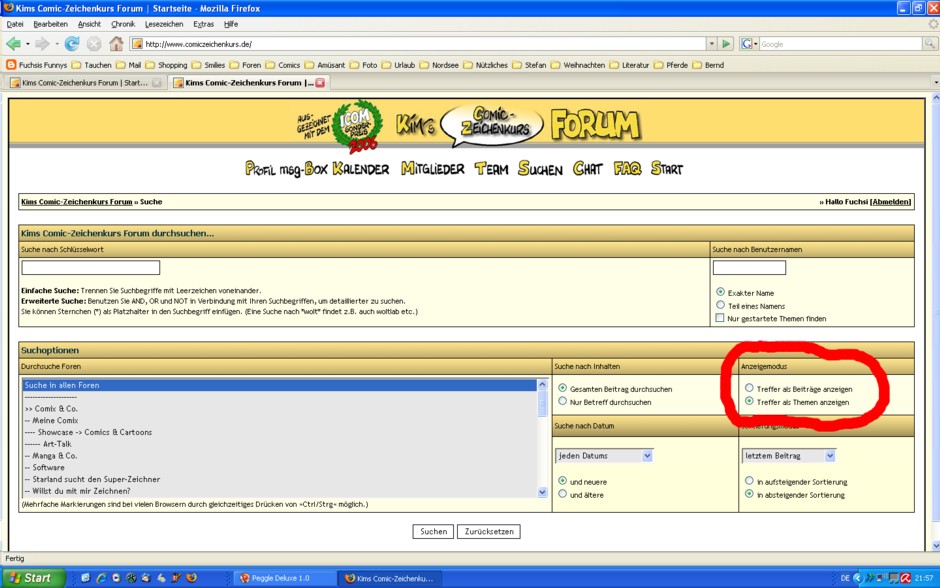
Task: Open the Lesezeichen menu
Action: pos(163,23)
